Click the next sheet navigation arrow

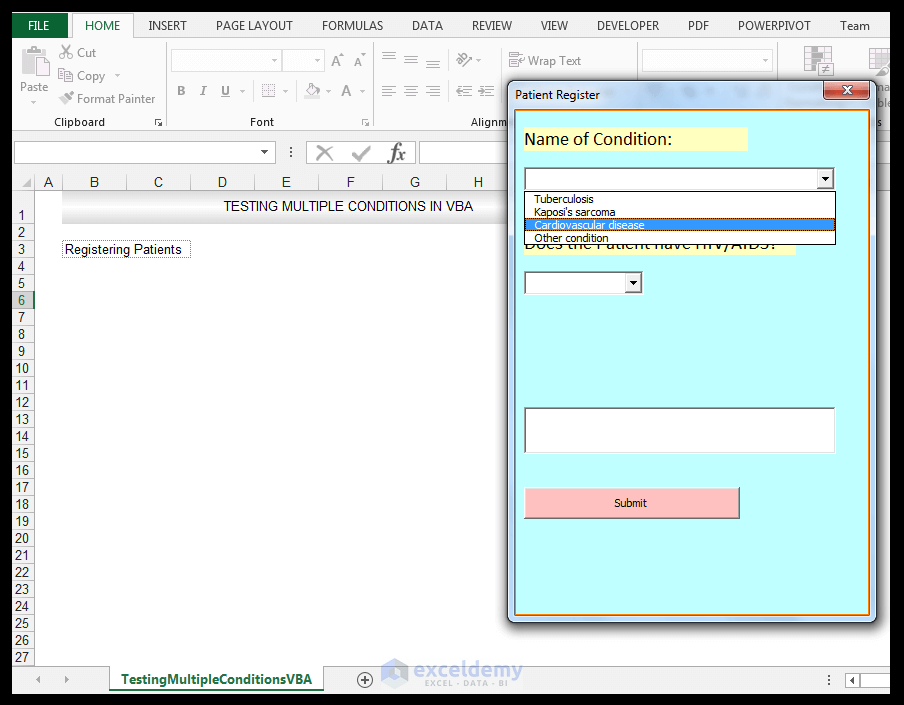(66, 680)
